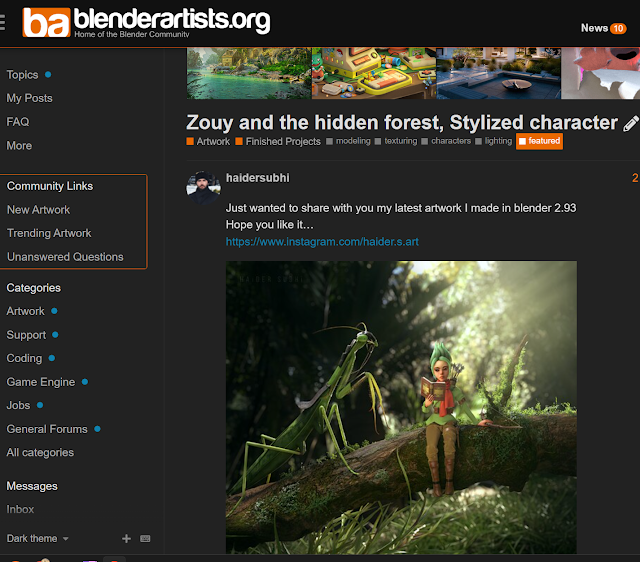Image resolution: width=640 pixels, height=562 pixels.
Task: Open the mantis and girl artwork image
Action: tap(401, 407)
